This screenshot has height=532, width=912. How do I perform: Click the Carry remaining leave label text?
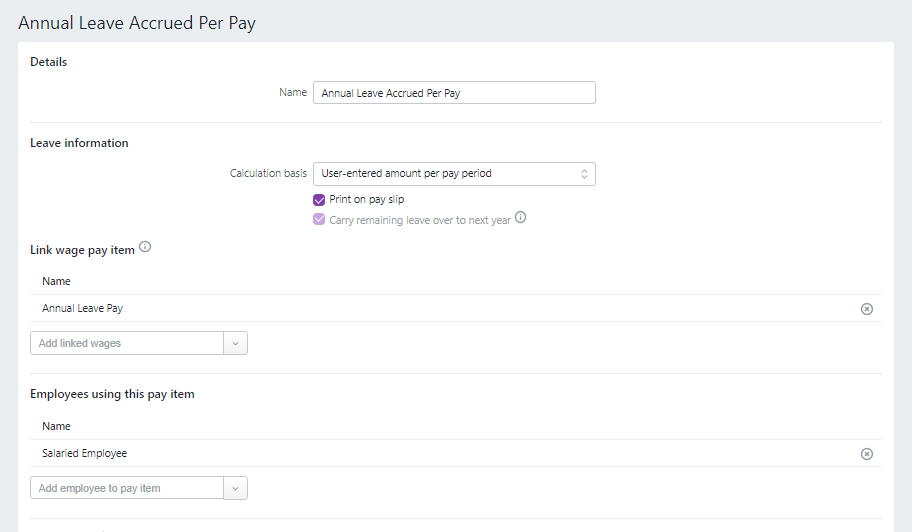[x=420, y=220]
